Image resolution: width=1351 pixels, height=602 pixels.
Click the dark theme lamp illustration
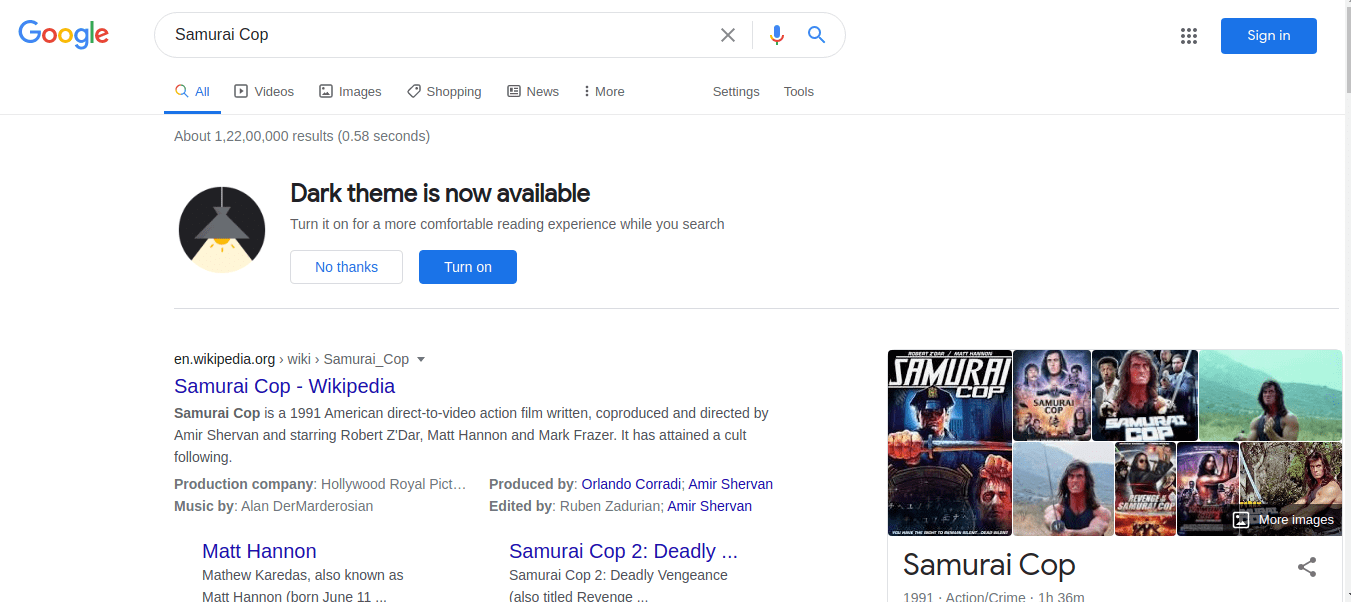(x=222, y=229)
